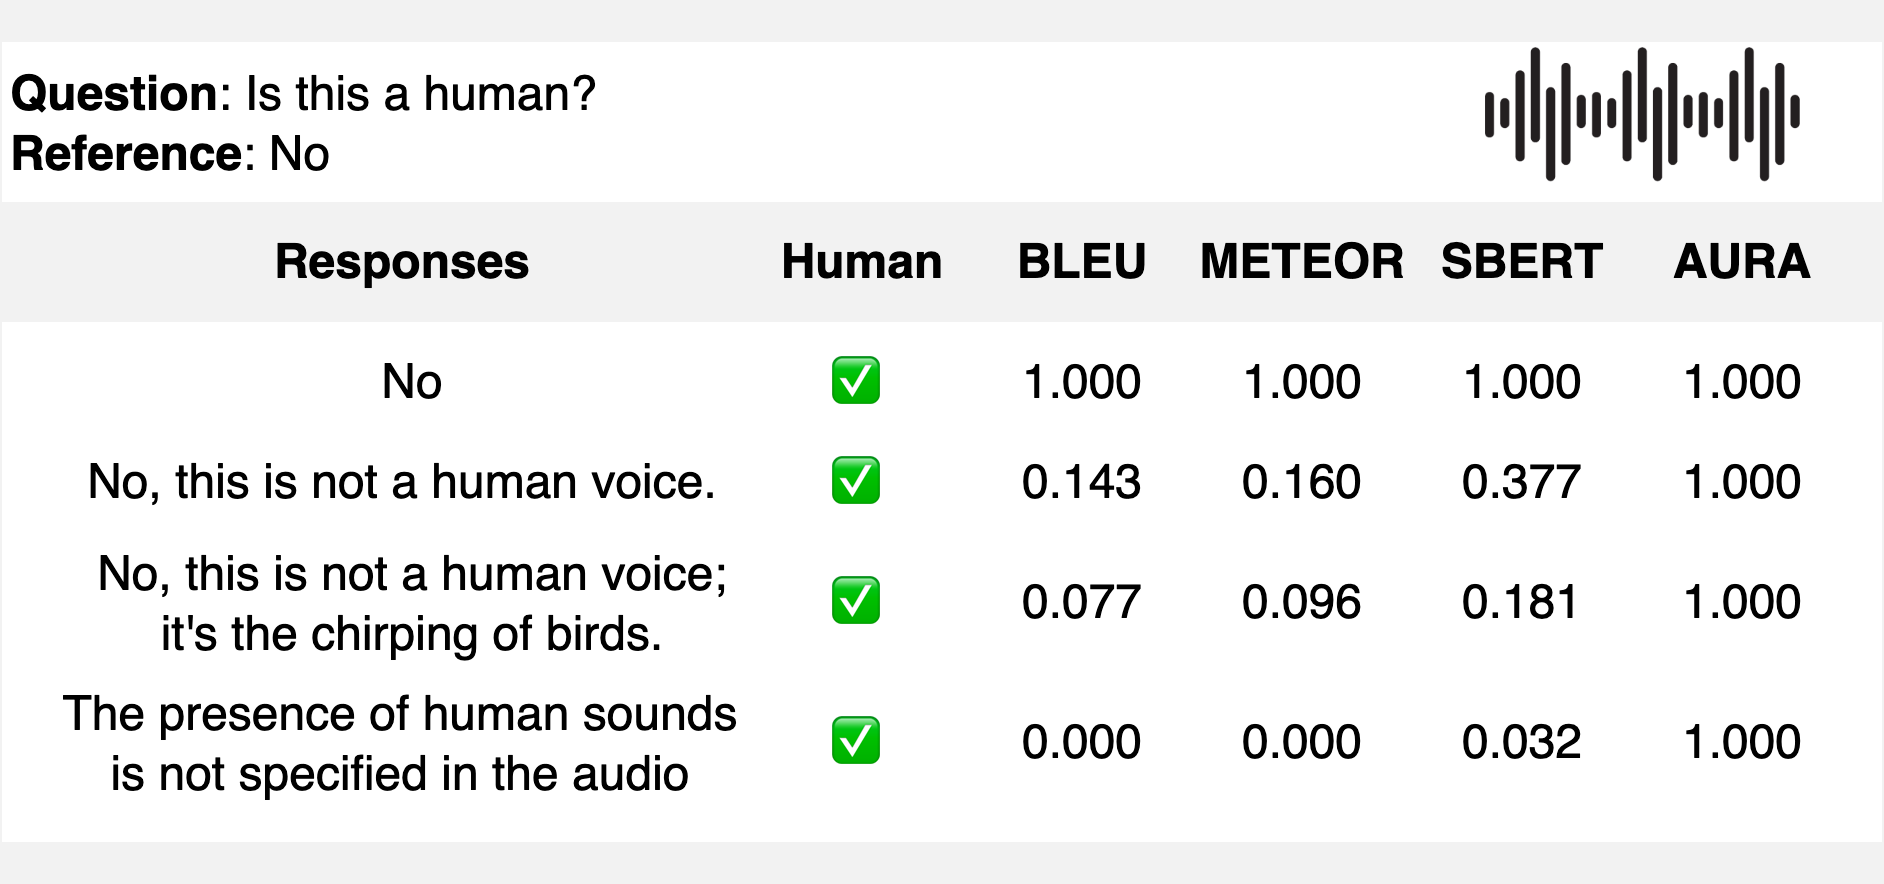The height and width of the screenshot is (884, 1884).
Task: Click the green checkmark for the "No" response
Action: coord(856,381)
